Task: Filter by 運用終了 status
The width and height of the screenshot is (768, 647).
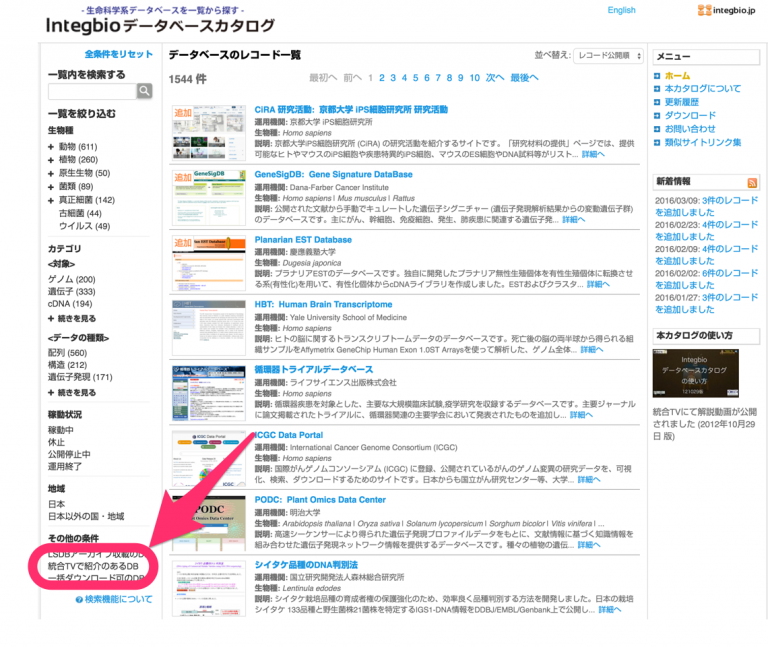Action: (65, 467)
